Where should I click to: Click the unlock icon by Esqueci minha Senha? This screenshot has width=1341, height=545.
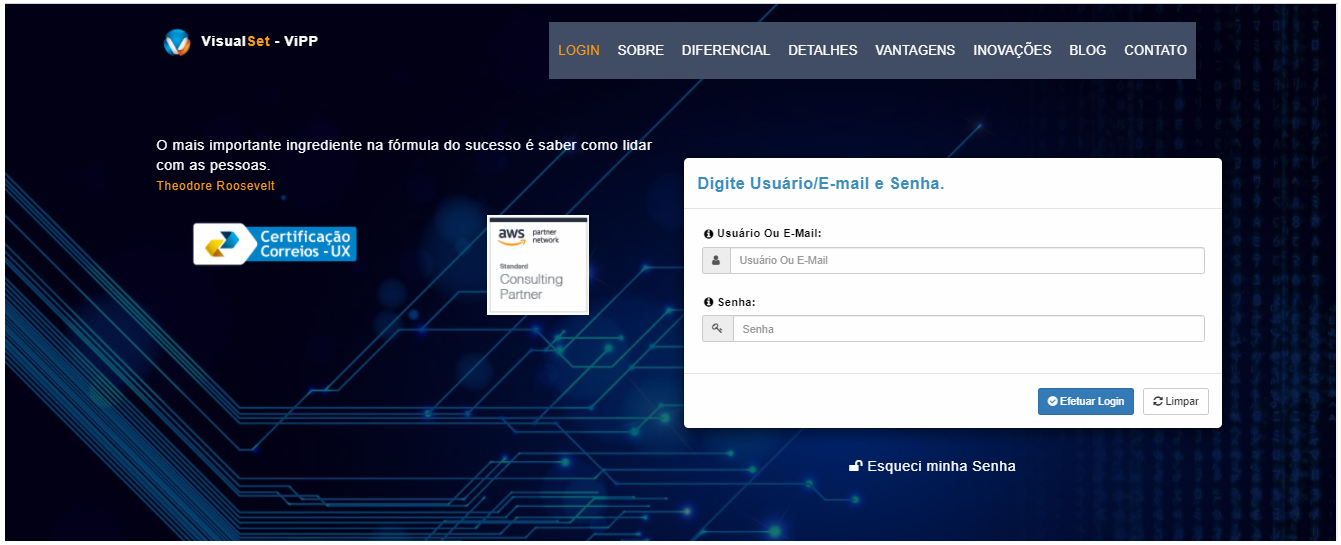point(856,466)
